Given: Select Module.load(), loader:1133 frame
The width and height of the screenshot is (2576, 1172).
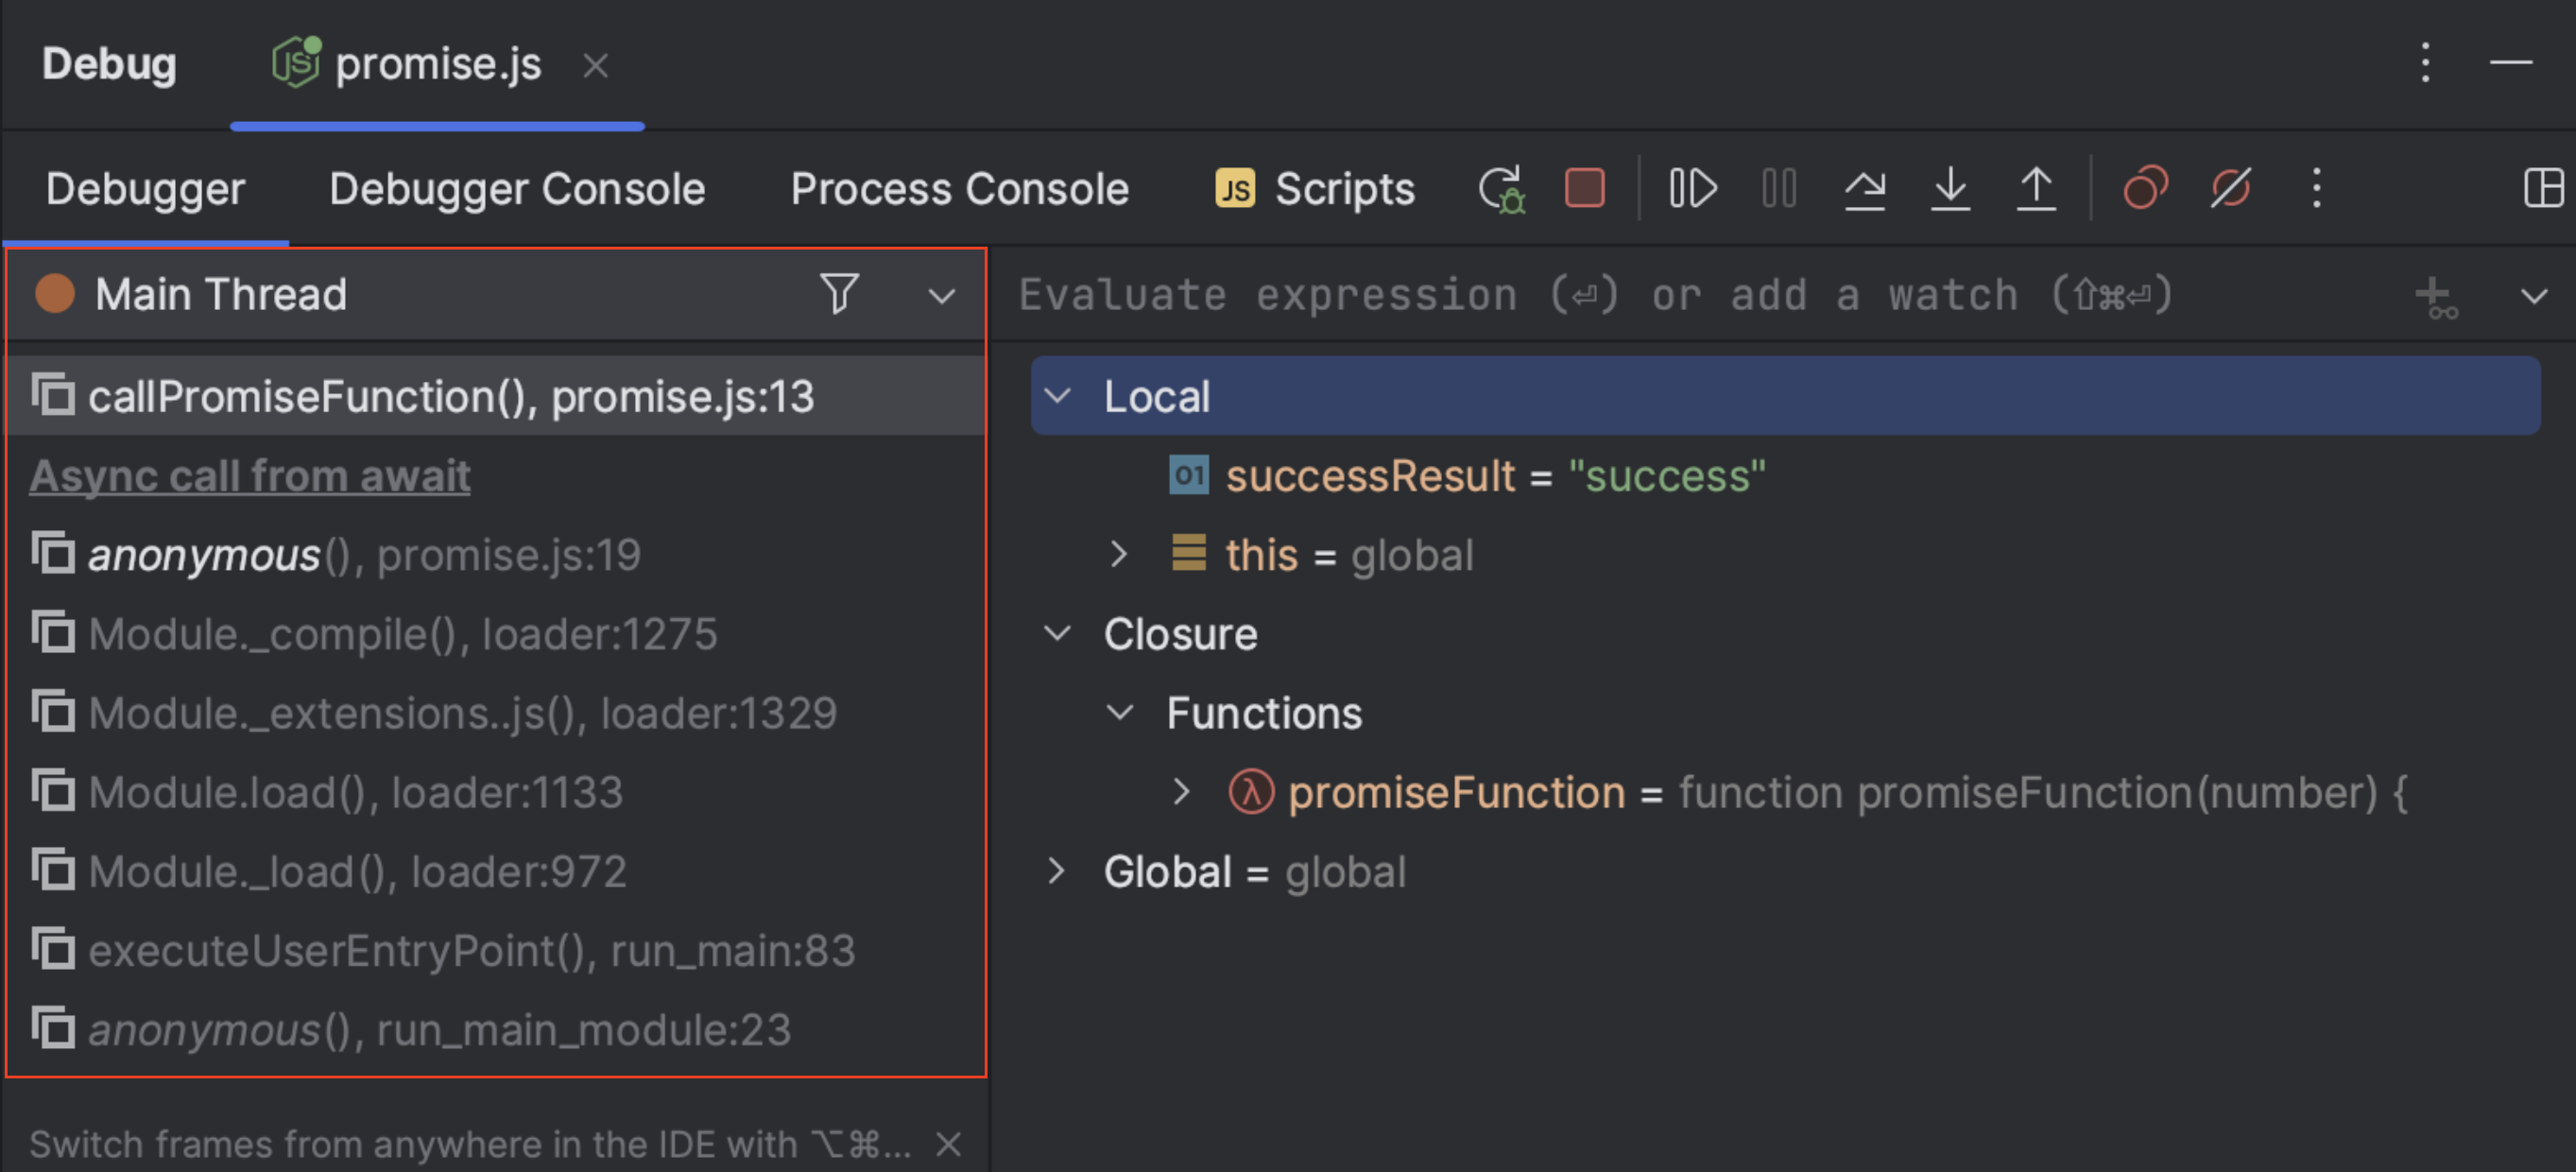Looking at the screenshot, I should click(x=496, y=792).
